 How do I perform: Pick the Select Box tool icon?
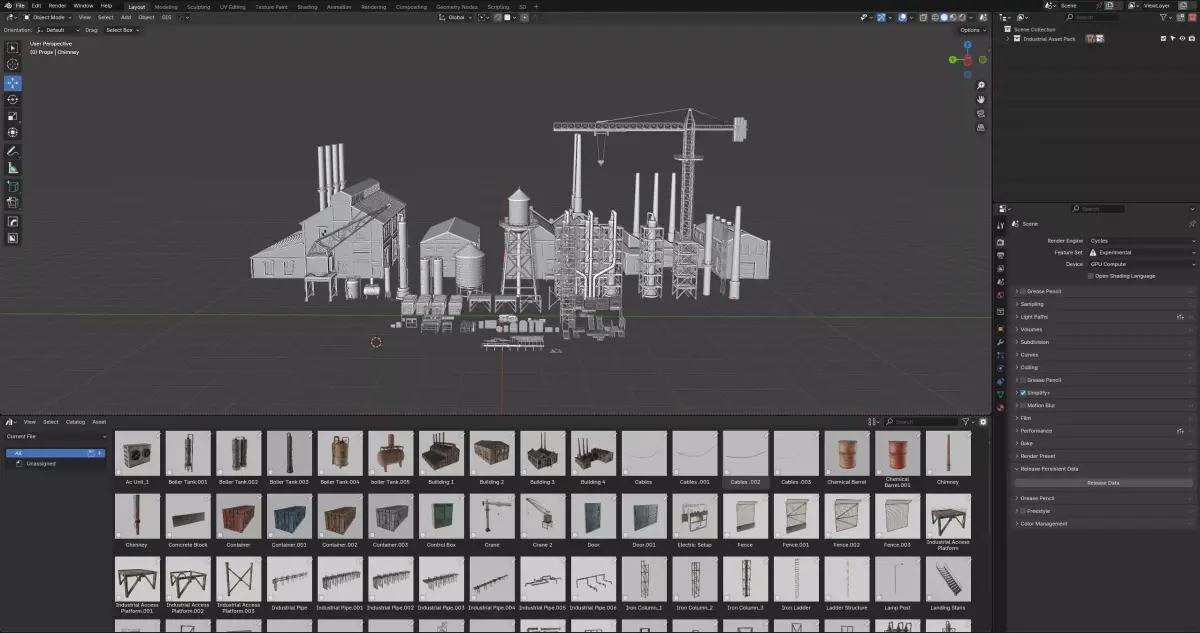tap(13, 48)
